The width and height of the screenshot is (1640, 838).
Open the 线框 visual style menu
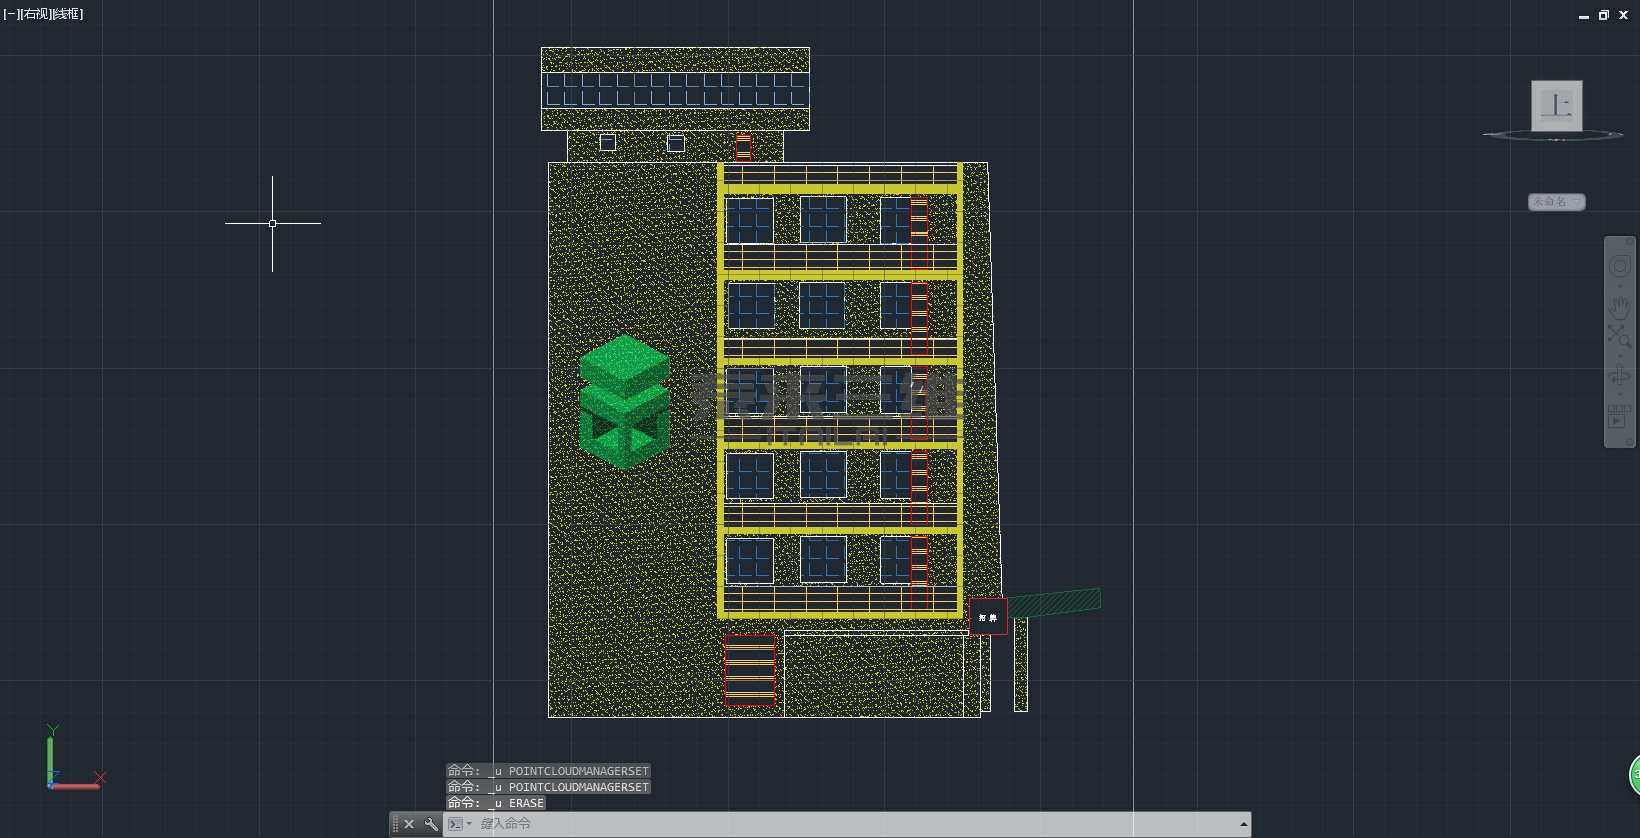pyautogui.click(x=68, y=14)
